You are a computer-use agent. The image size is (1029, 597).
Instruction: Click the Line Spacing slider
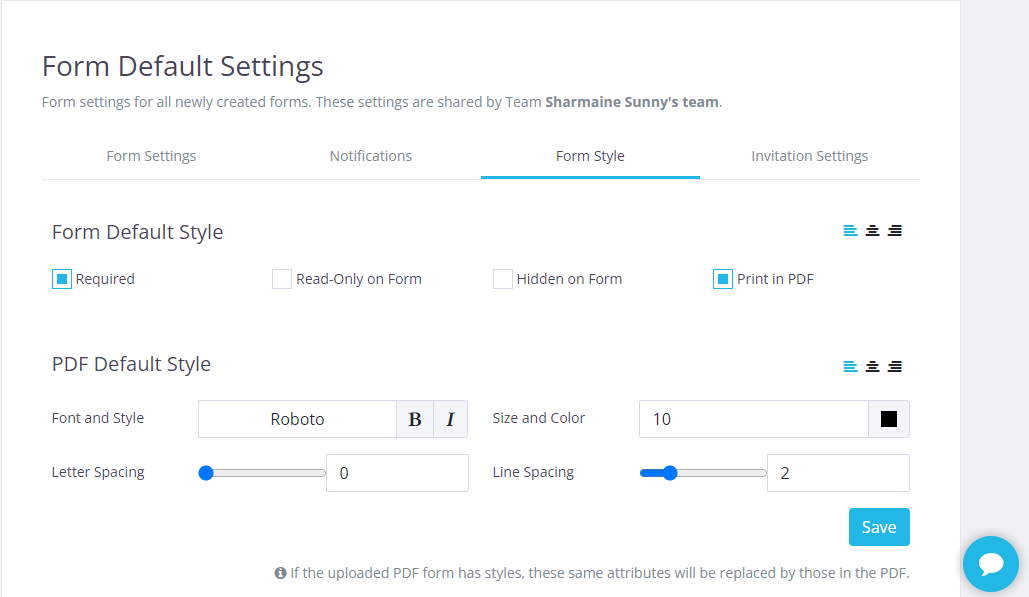(703, 473)
